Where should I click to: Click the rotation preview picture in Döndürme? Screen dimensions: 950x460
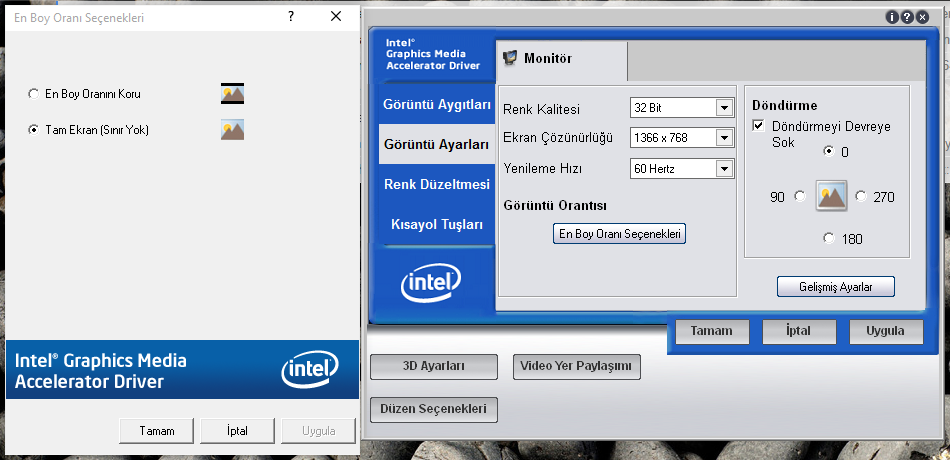[x=831, y=196]
